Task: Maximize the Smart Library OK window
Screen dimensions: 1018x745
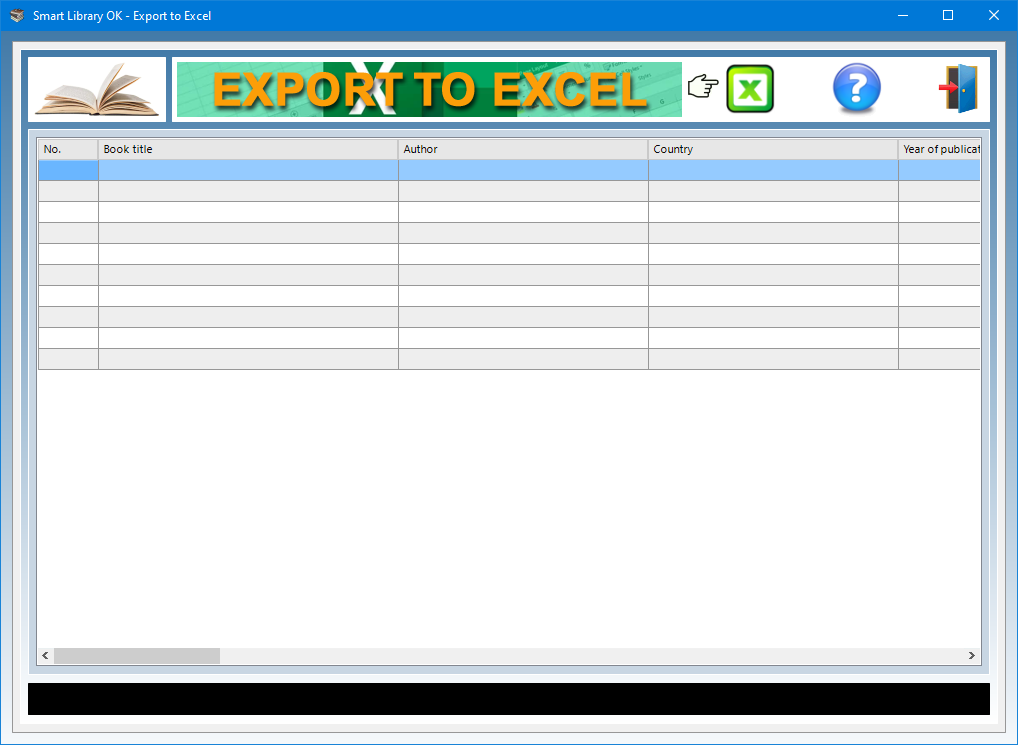Action: [948, 16]
